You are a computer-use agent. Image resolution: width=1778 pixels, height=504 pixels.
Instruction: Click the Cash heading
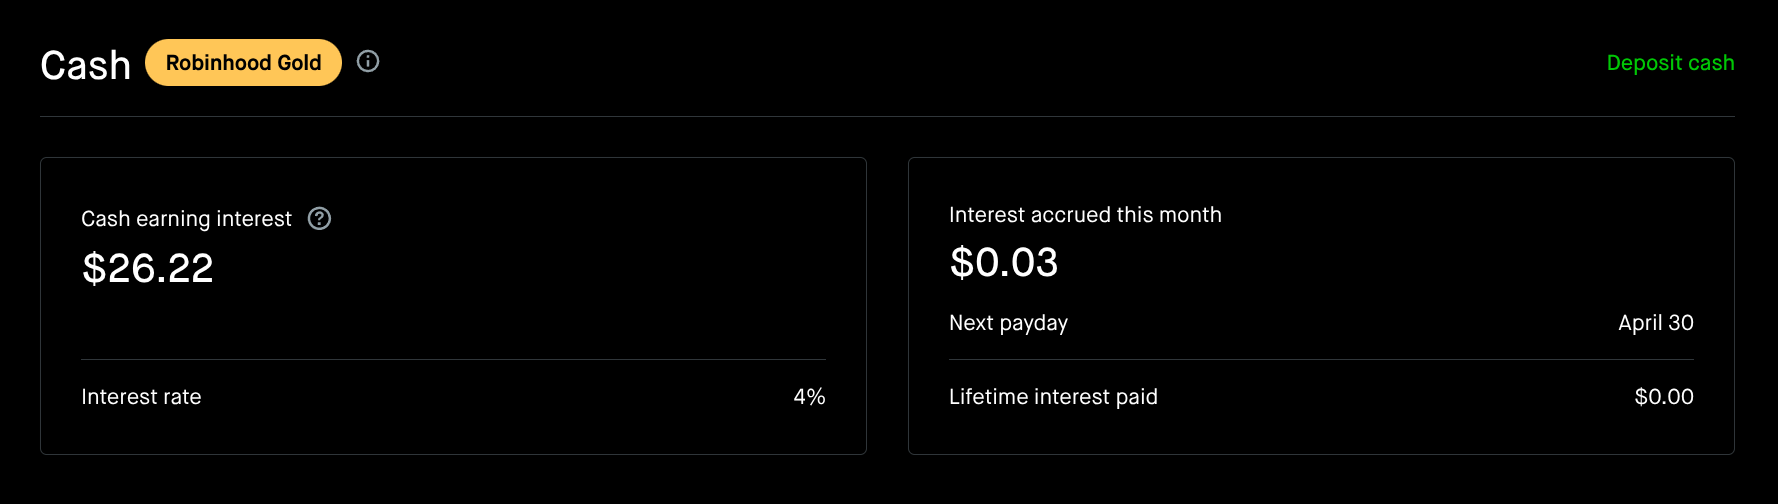point(86,66)
